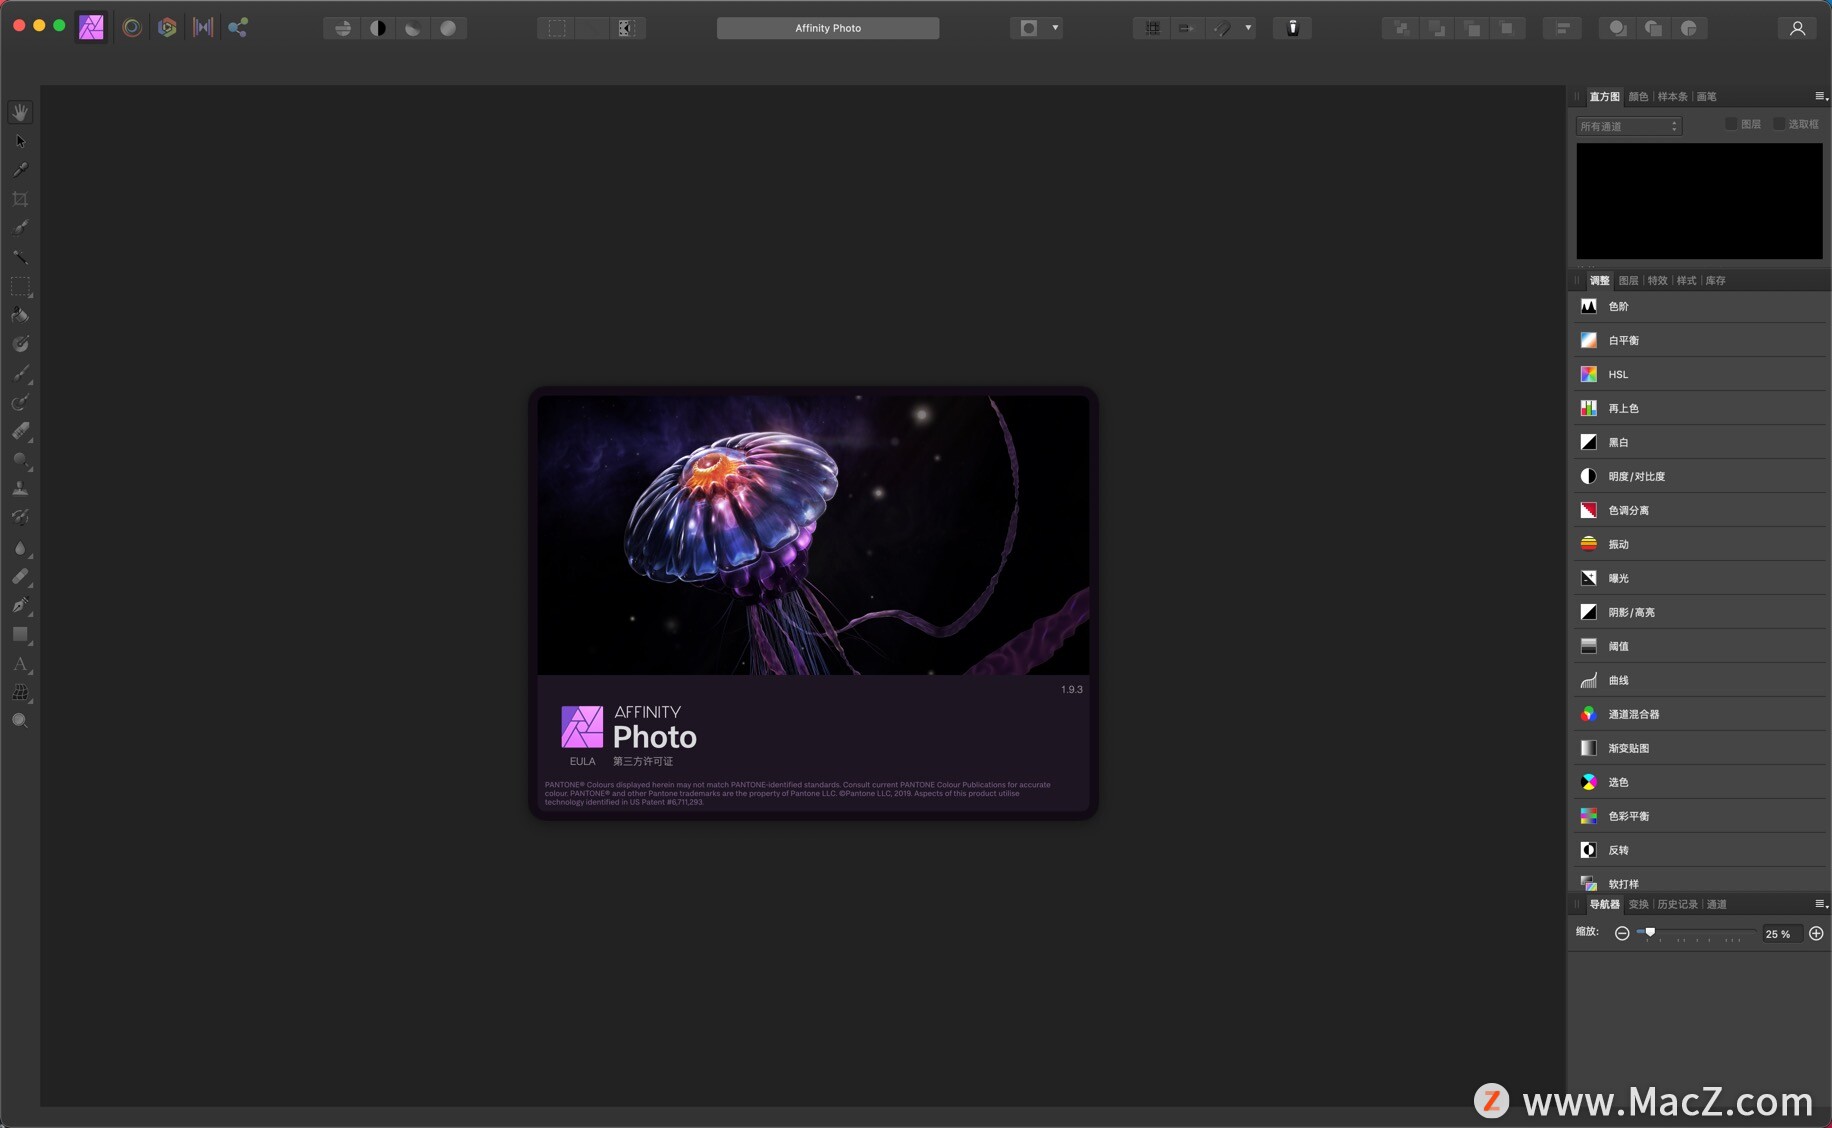1832x1128 pixels.
Task: Switch to the 变换 tab
Action: 1638,905
